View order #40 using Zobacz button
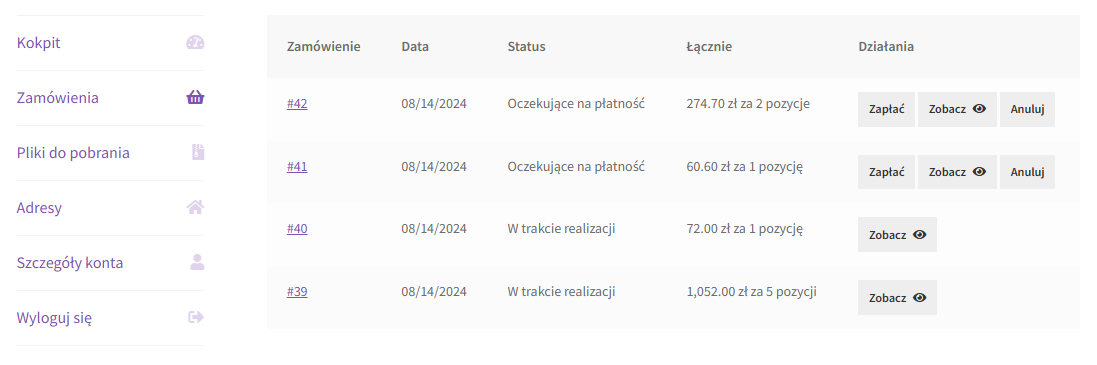Image resolution: width=1097 pixels, height=365 pixels. tap(897, 234)
